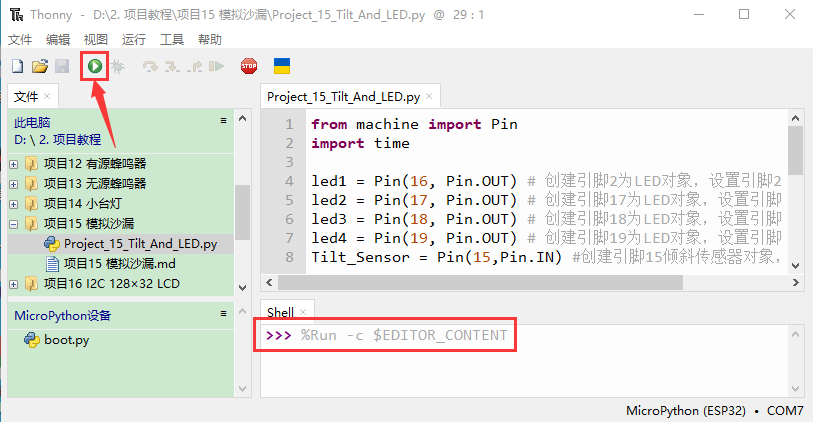Click the Ukraine flag toolbar icon
The height and width of the screenshot is (422, 813).
click(282, 66)
